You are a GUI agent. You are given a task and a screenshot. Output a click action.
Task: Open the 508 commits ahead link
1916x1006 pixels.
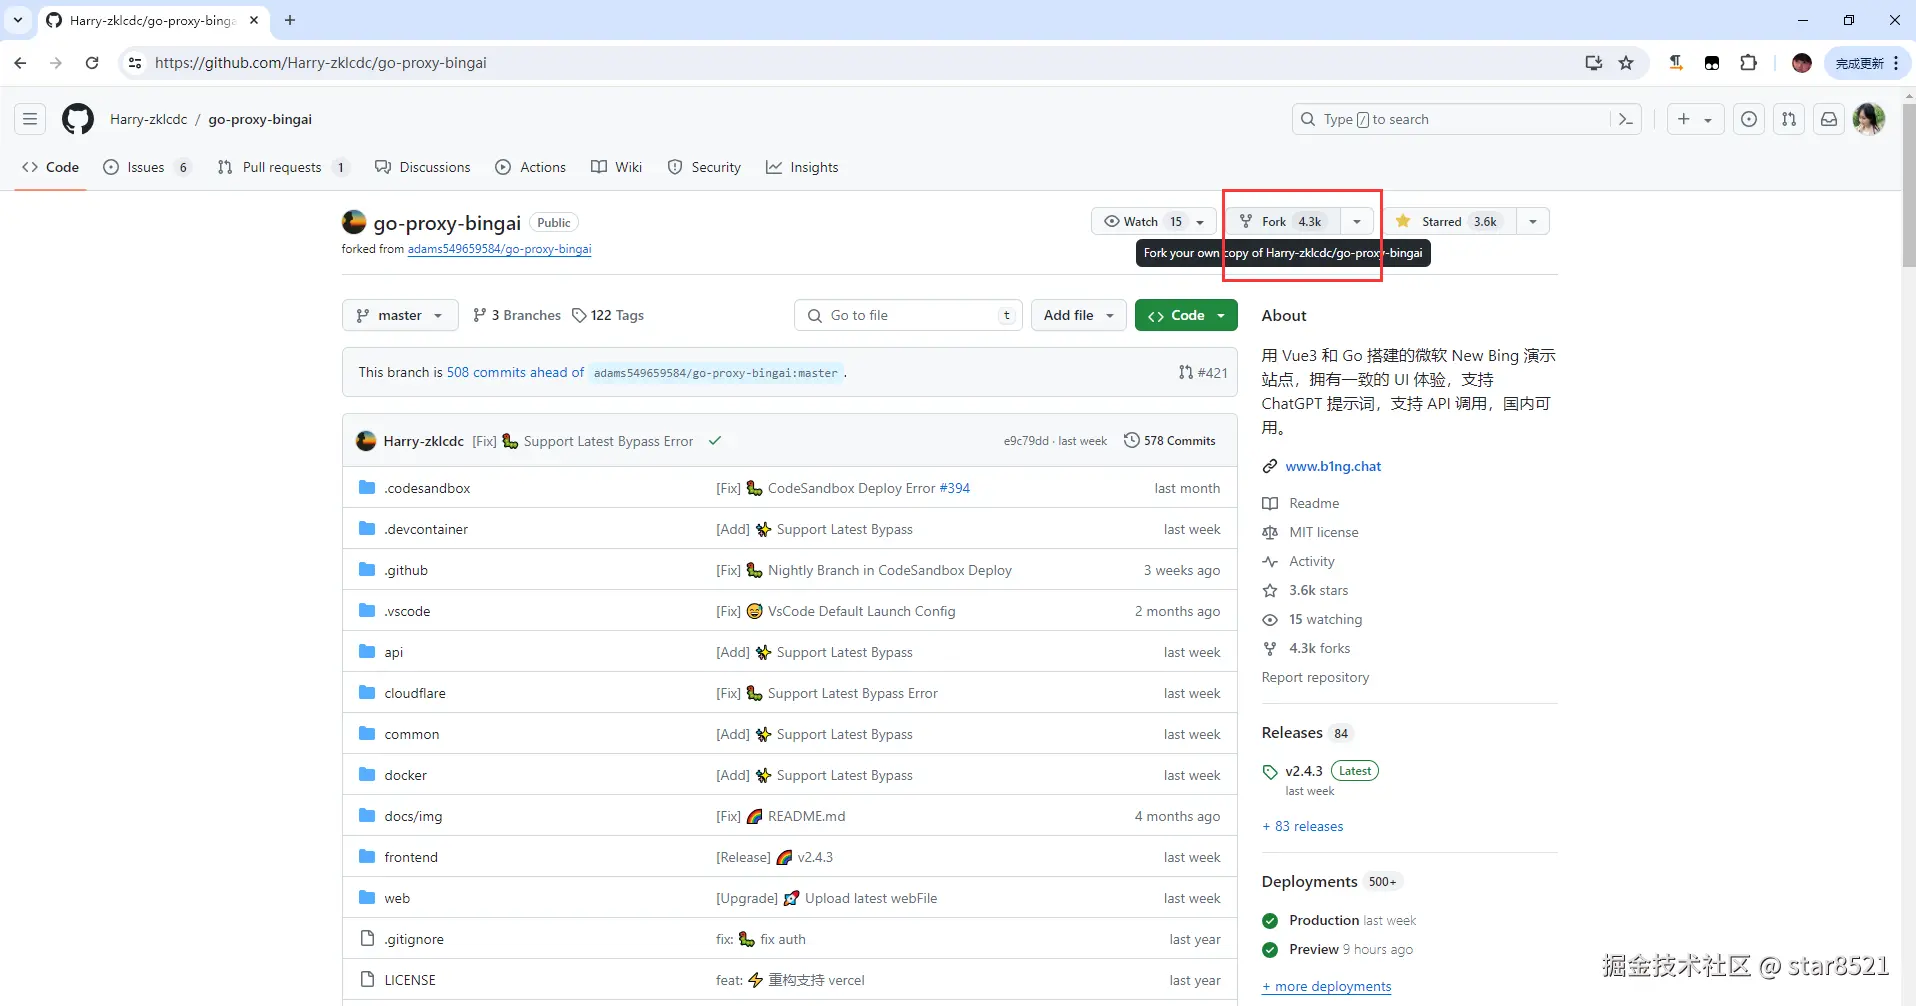tap(515, 372)
